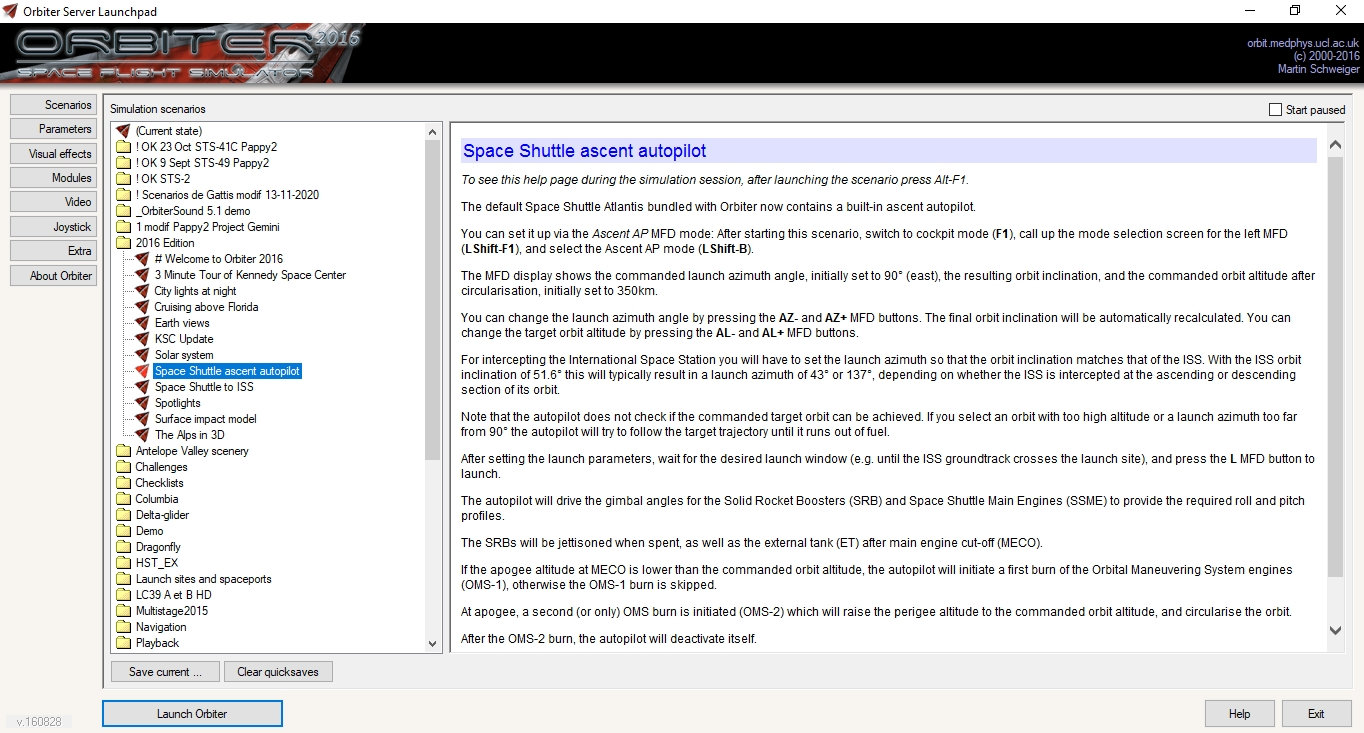Select the HST_EX folder
Image resolution: width=1364 pixels, height=733 pixels.
pos(156,563)
